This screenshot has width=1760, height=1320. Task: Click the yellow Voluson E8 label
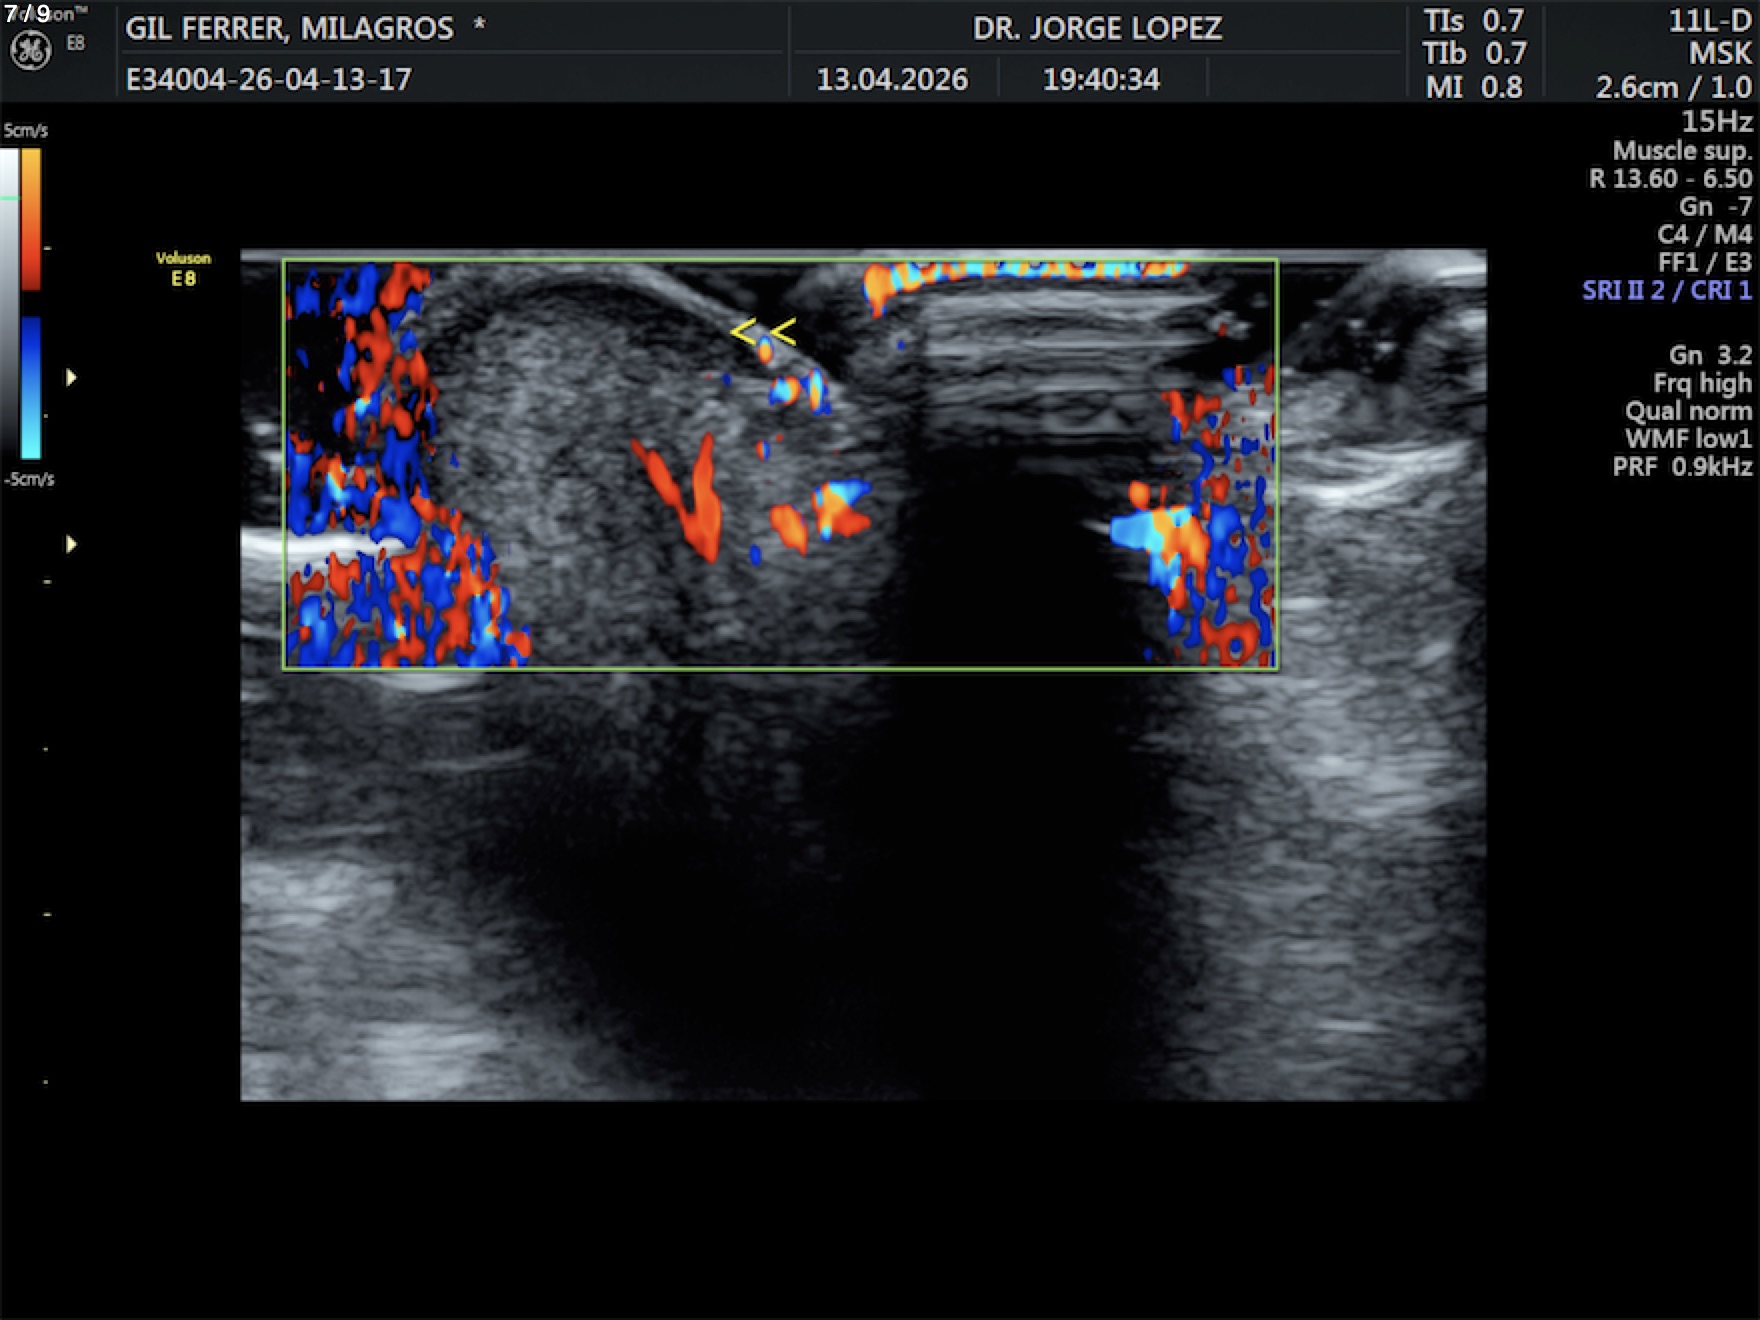(183, 269)
